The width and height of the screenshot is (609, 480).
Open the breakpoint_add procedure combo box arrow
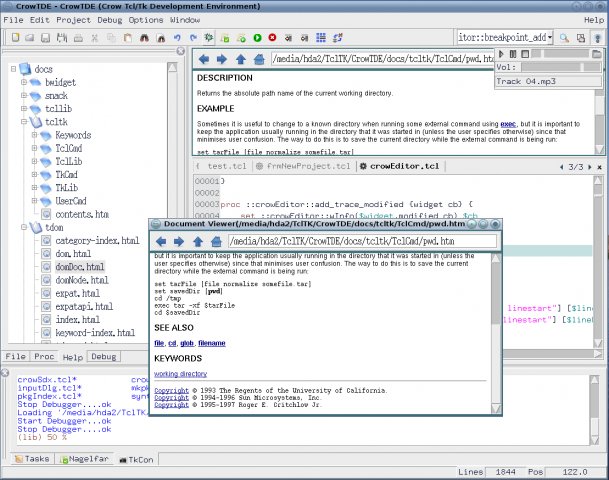coord(550,38)
